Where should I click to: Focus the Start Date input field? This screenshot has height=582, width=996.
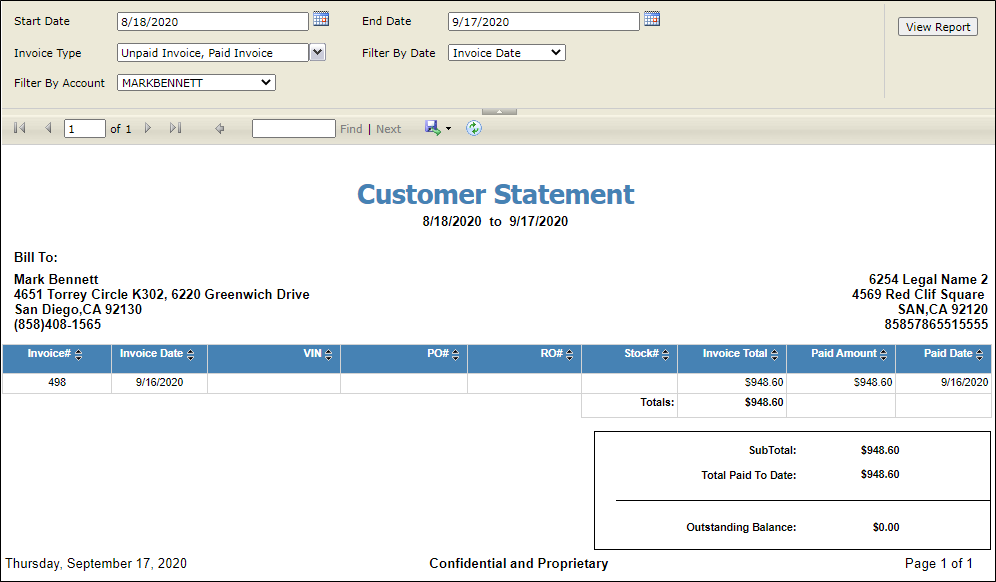[213, 21]
